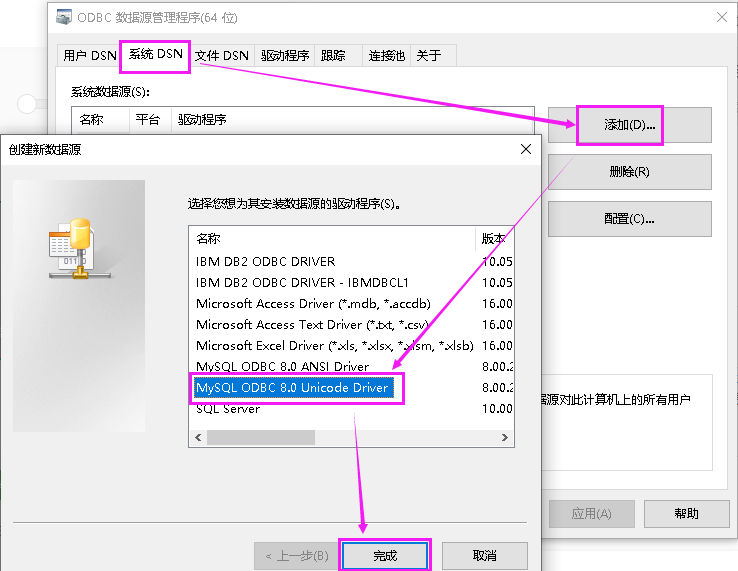Image resolution: width=738 pixels, height=571 pixels.
Task: Close the 创建新数据源 dialog
Action: pyautogui.click(x=526, y=149)
